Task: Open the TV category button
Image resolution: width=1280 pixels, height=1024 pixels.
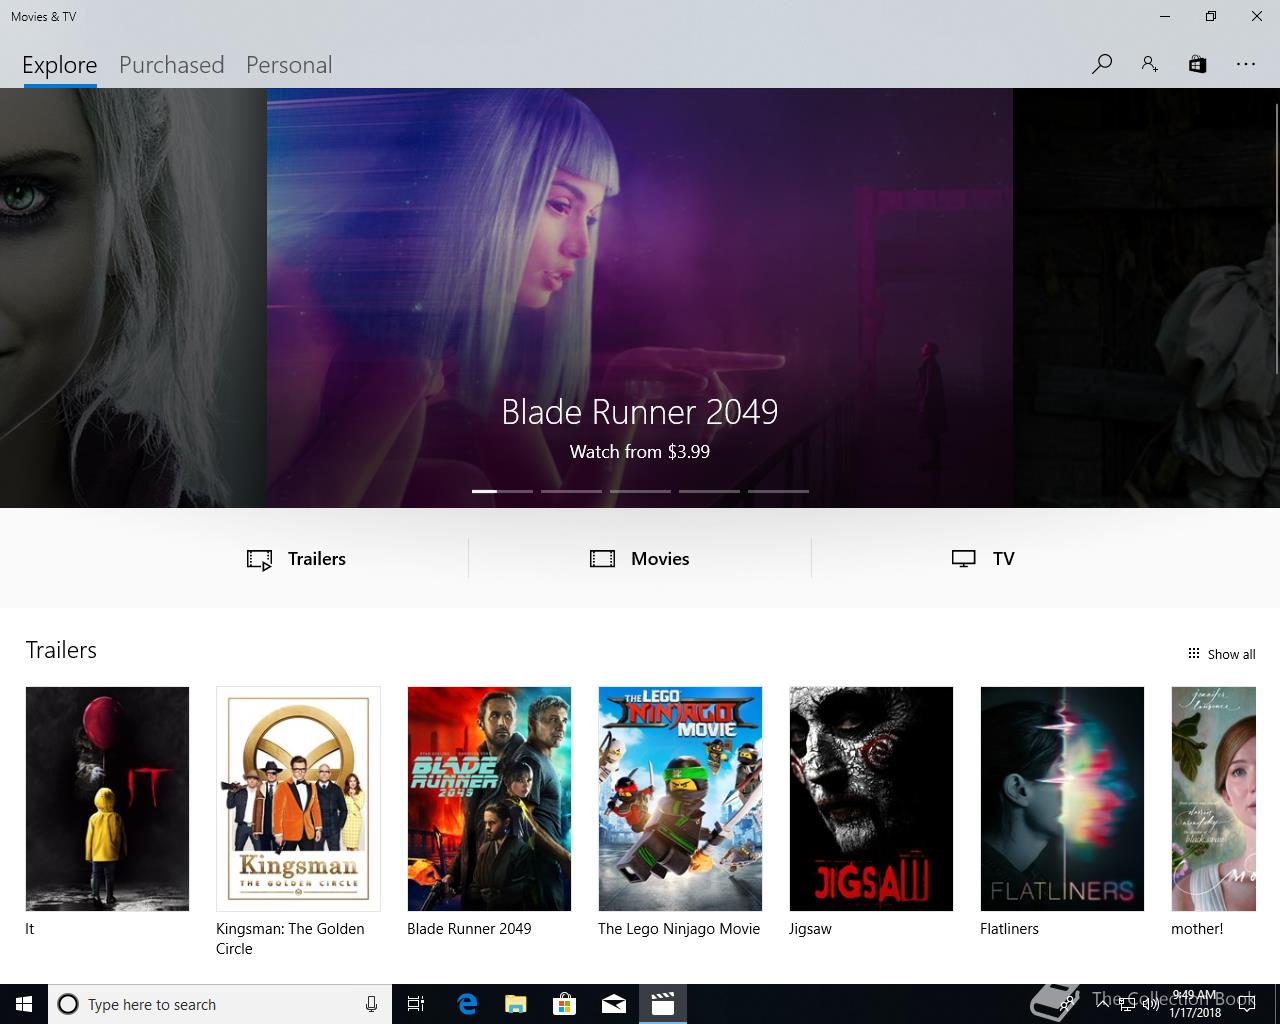Action: point(983,559)
